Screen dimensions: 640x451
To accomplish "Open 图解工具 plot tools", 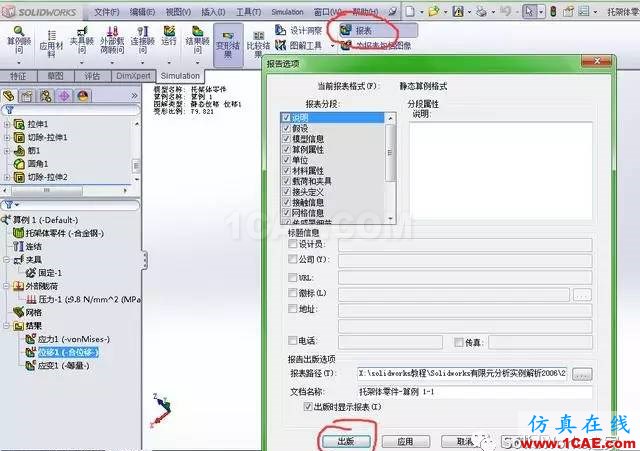I will pos(299,45).
